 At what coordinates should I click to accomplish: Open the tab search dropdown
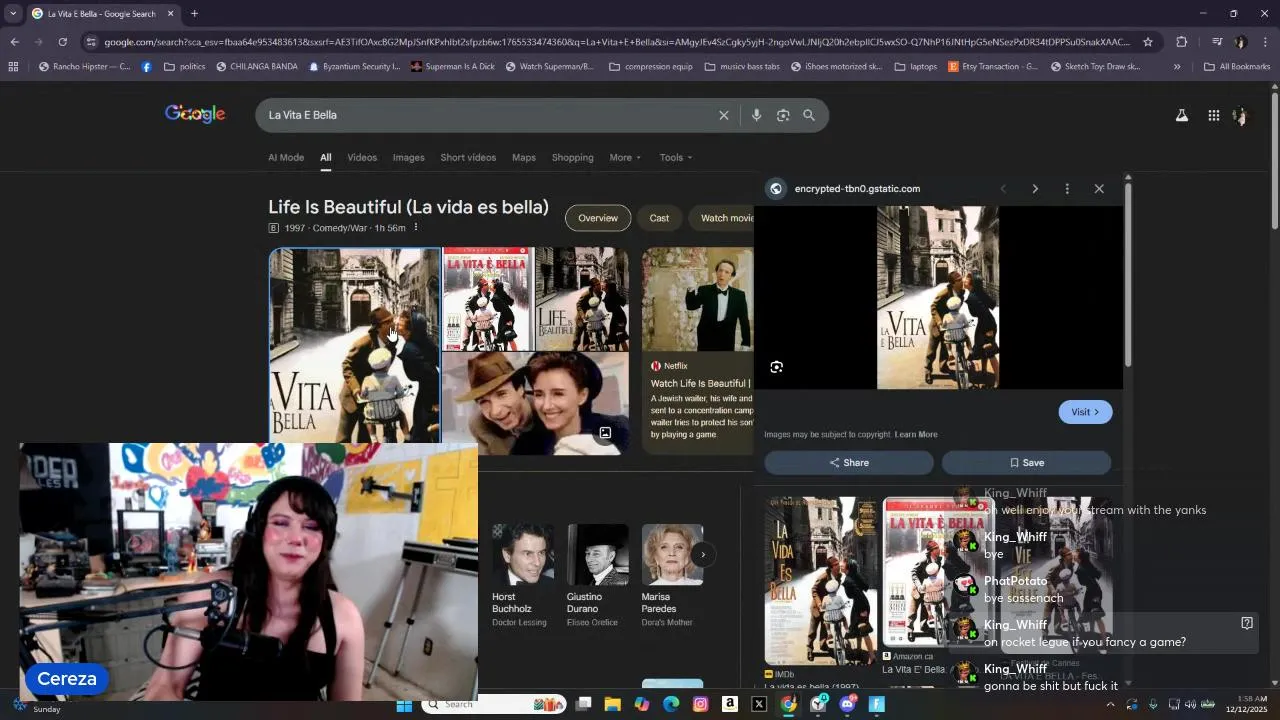13,14
